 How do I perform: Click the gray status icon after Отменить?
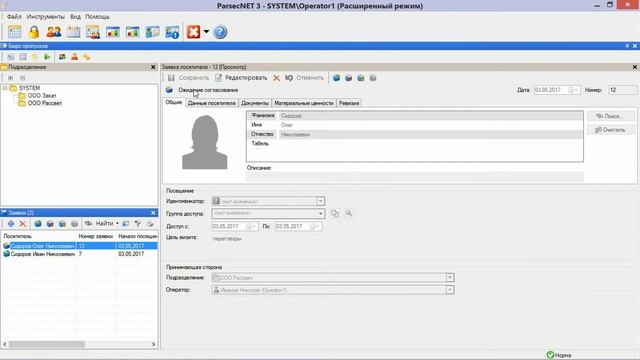[x=373, y=78]
